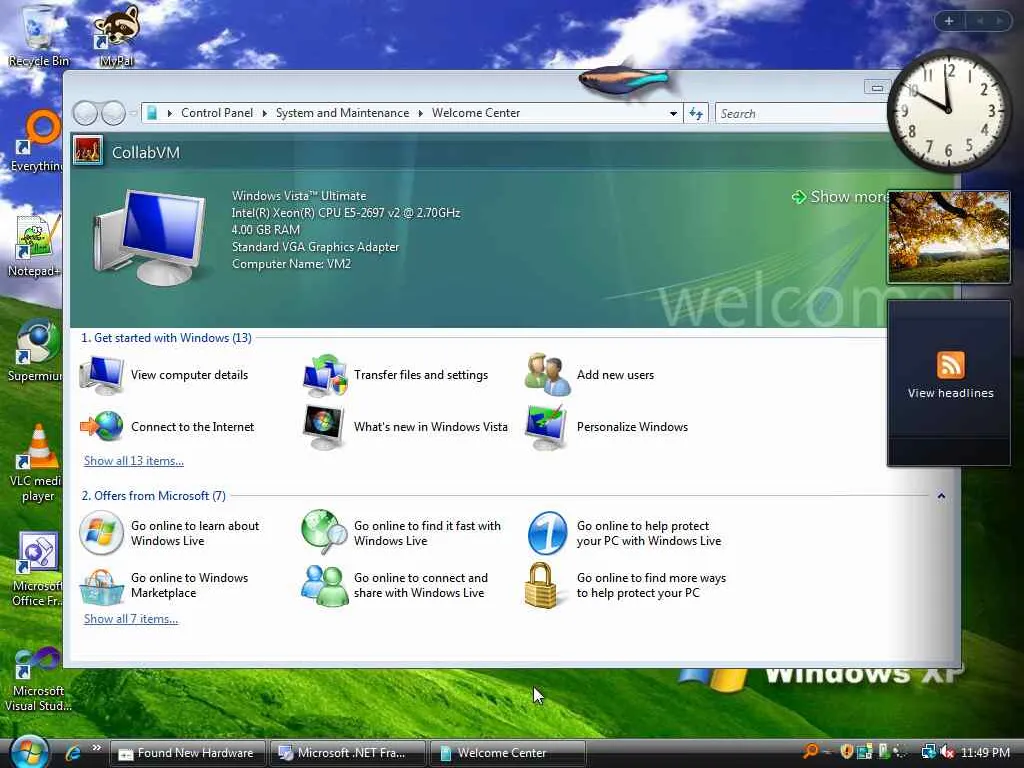Click the sidebar add gadgets plus button

click(x=949, y=21)
